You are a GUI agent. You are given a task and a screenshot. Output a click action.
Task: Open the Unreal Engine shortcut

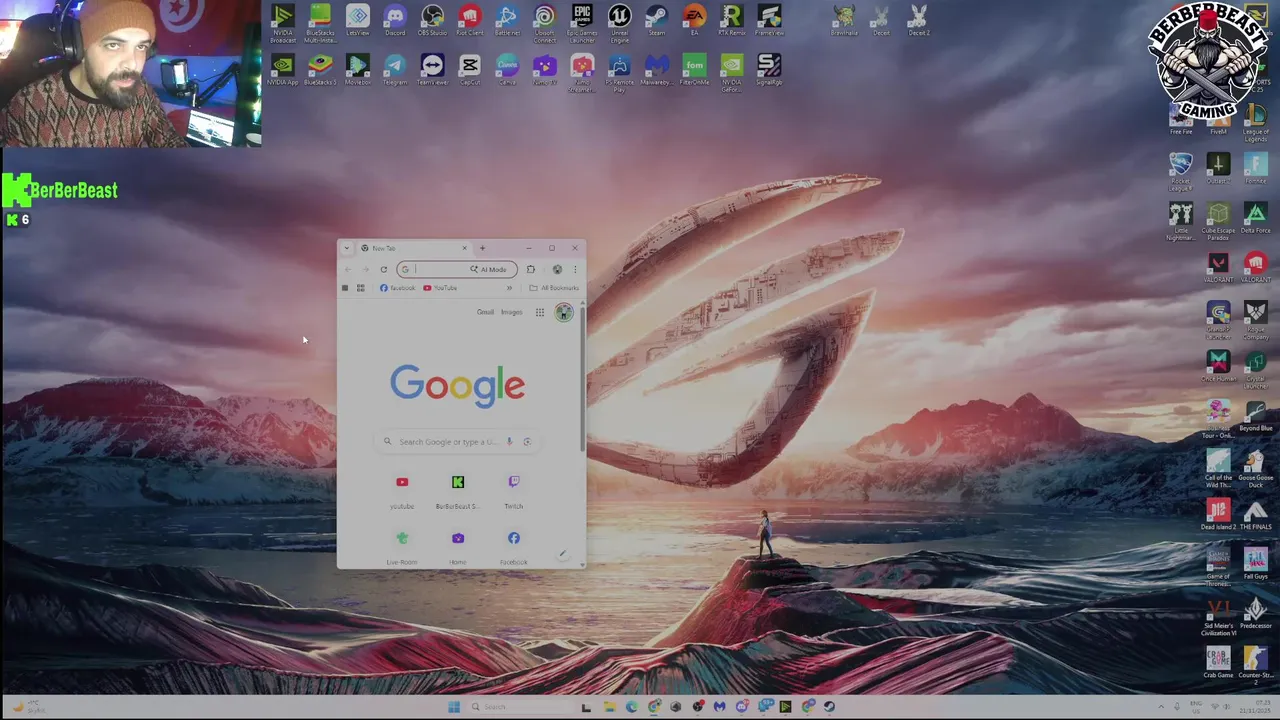pos(619,22)
